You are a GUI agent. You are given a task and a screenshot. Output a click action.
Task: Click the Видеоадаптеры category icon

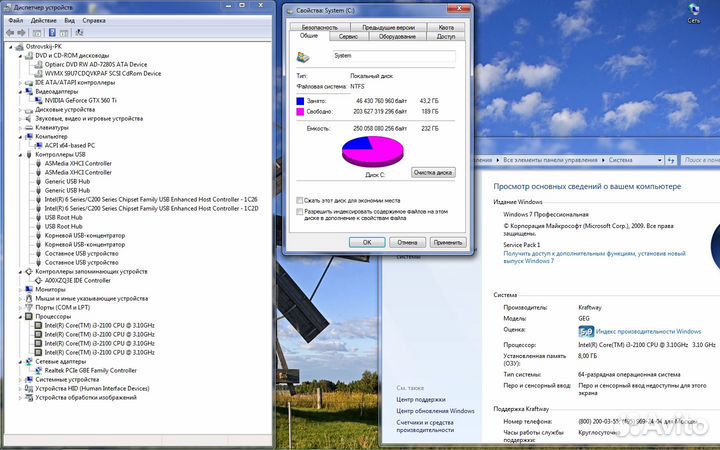point(29,91)
